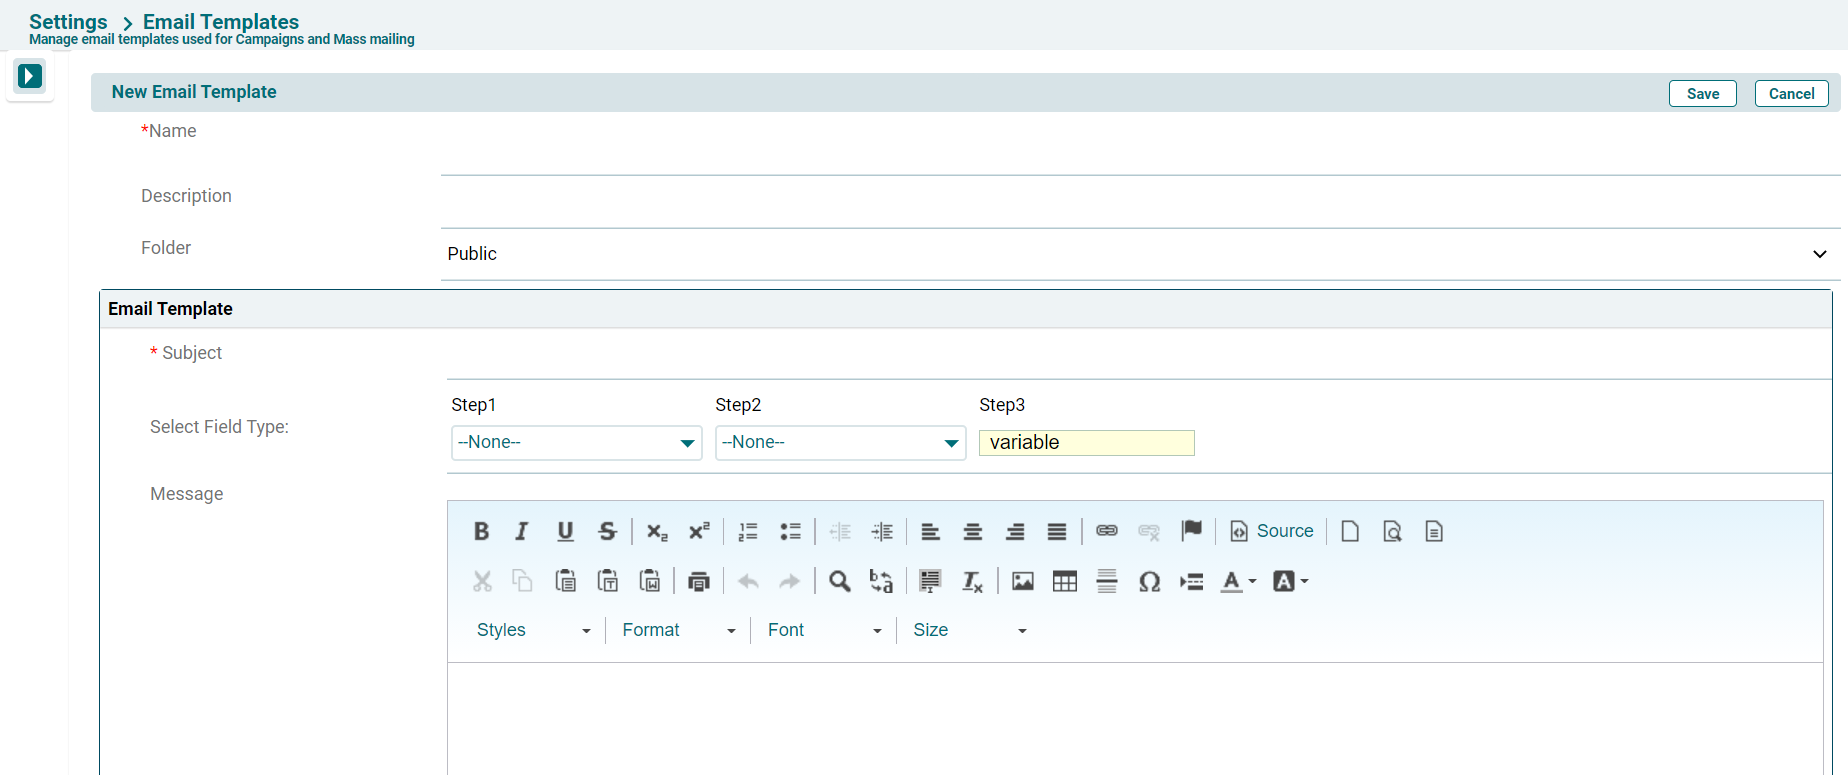Insert an image into the message
The height and width of the screenshot is (775, 1848).
click(x=1022, y=581)
